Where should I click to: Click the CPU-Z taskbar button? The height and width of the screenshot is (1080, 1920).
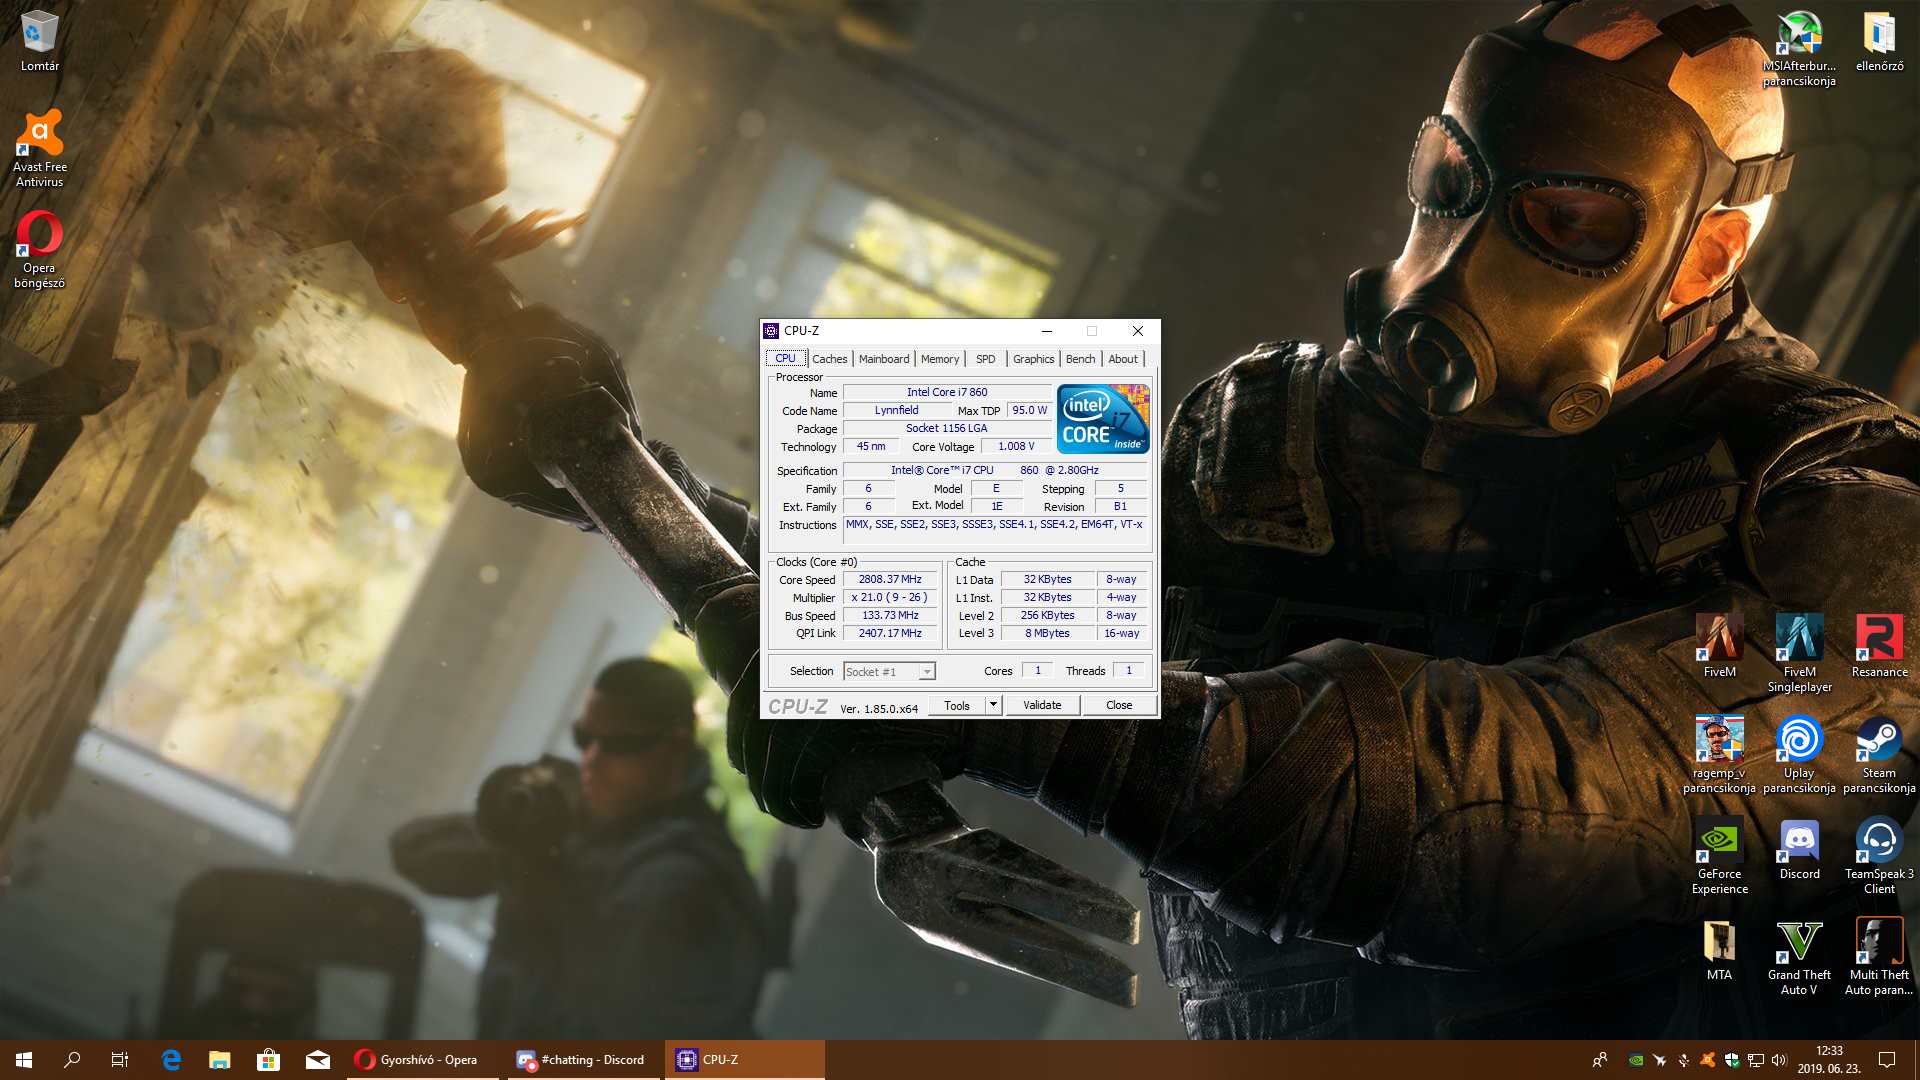(745, 1060)
